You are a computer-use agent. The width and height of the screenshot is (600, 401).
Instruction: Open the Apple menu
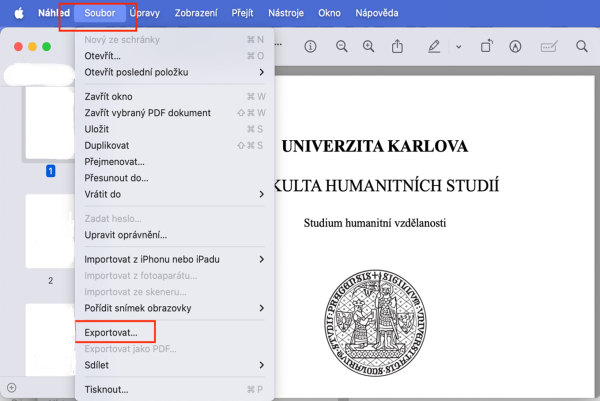(17, 14)
